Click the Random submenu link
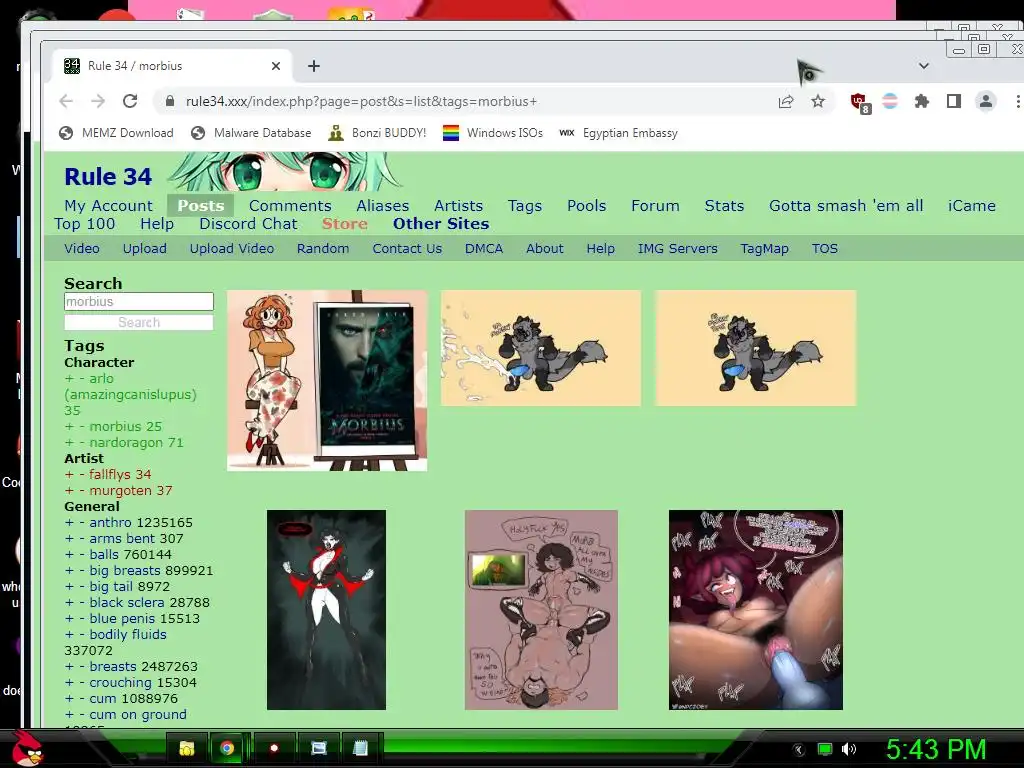1024x768 pixels. pyautogui.click(x=323, y=249)
